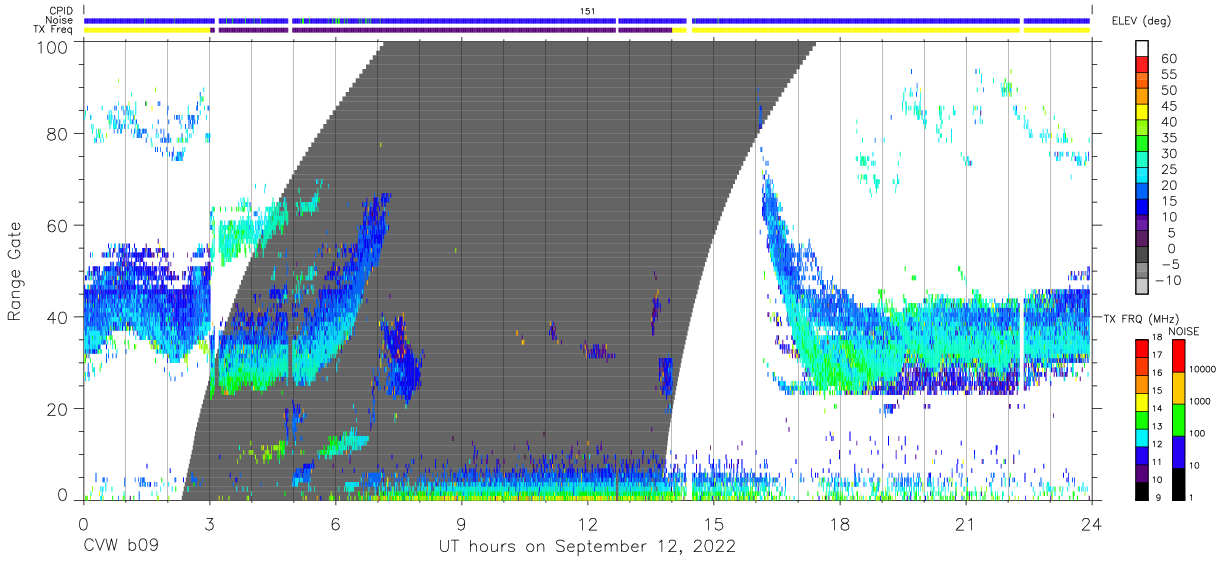Click the red block of the NOISE colorbar

tap(1178, 356)
